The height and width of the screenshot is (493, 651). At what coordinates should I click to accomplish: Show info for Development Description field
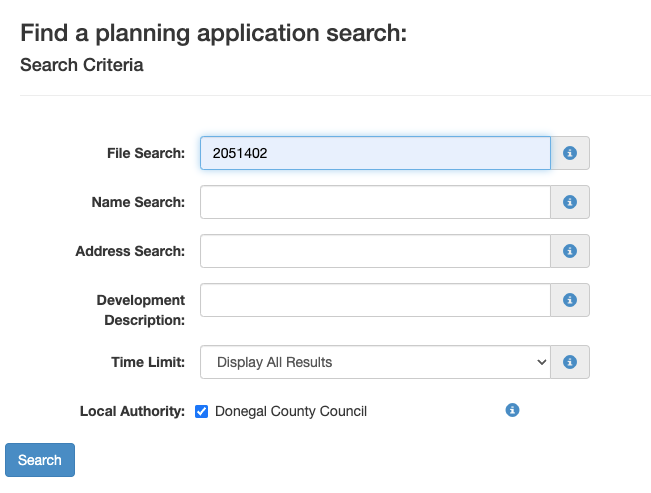point(570,300)
